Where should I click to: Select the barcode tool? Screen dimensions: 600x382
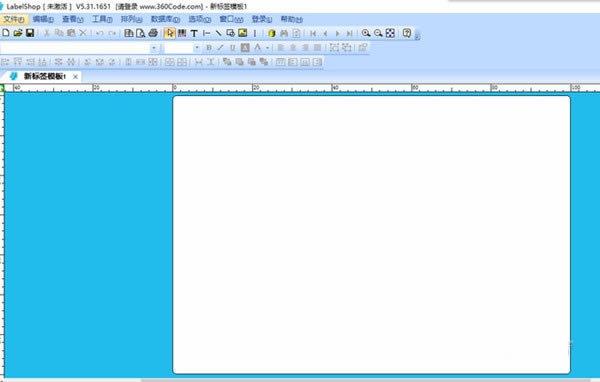tap(182, 33)
